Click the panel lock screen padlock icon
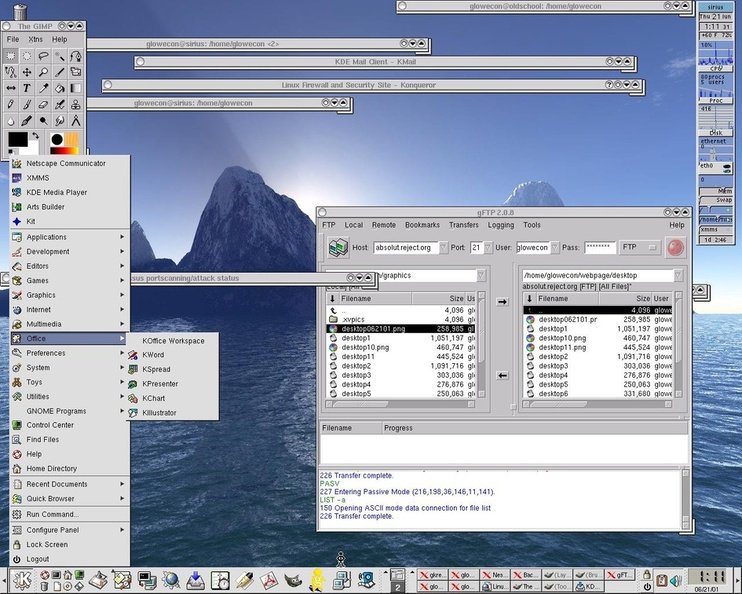 click(646, 574)
